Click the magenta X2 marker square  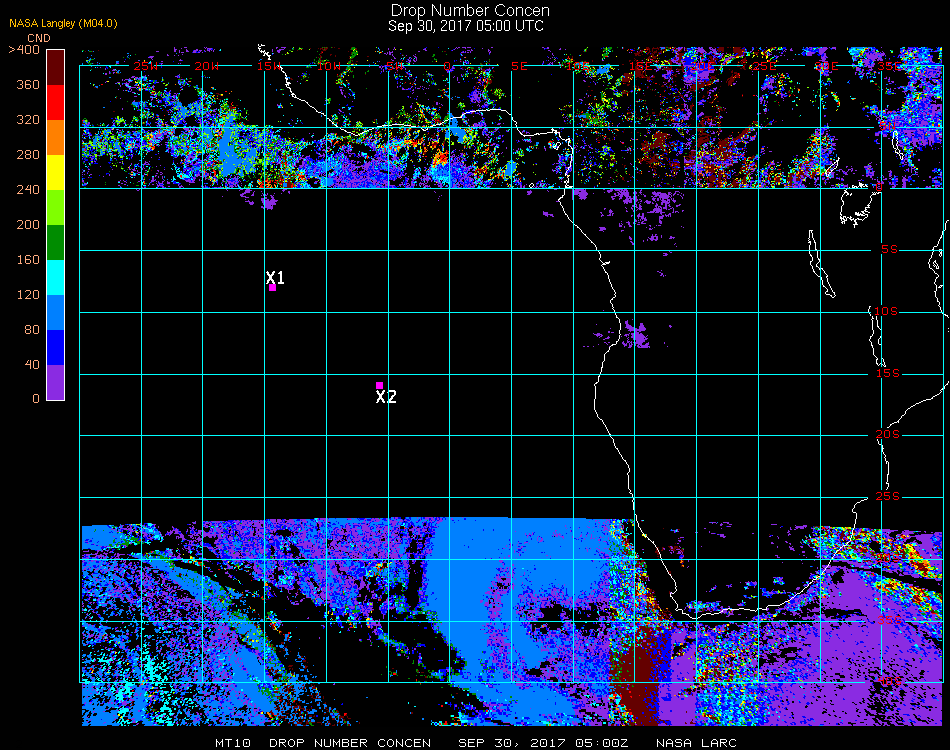coord(379,385)
